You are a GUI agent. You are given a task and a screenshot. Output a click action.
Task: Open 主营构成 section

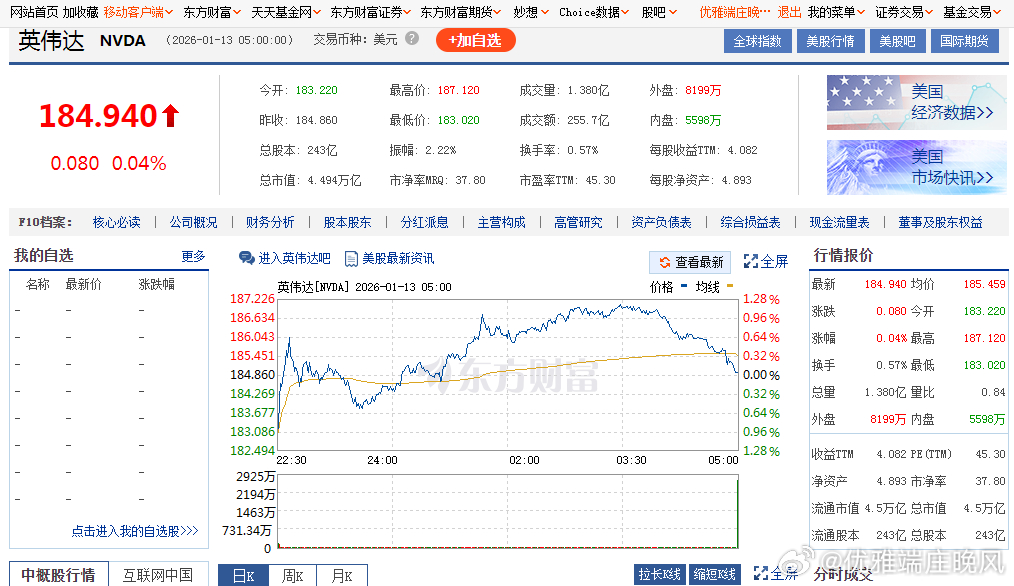pyautogui.click(x=501, y=222)
